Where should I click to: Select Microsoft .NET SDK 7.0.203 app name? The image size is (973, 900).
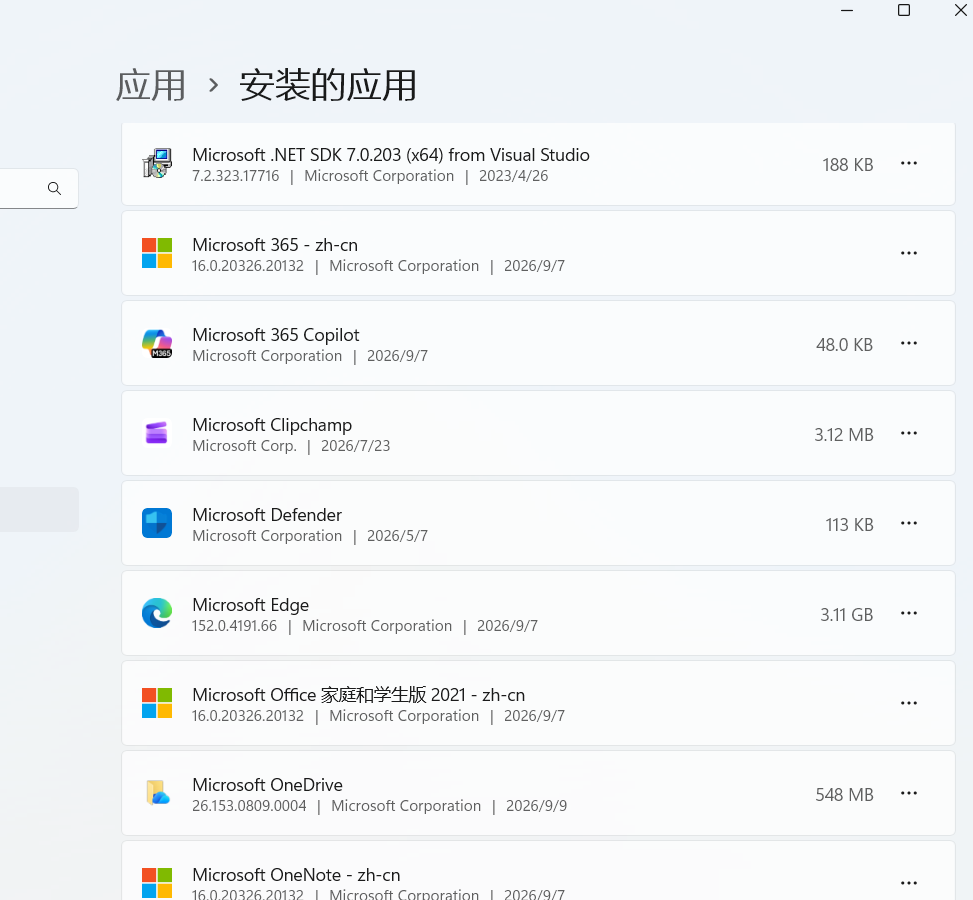[x=391, y=155]
